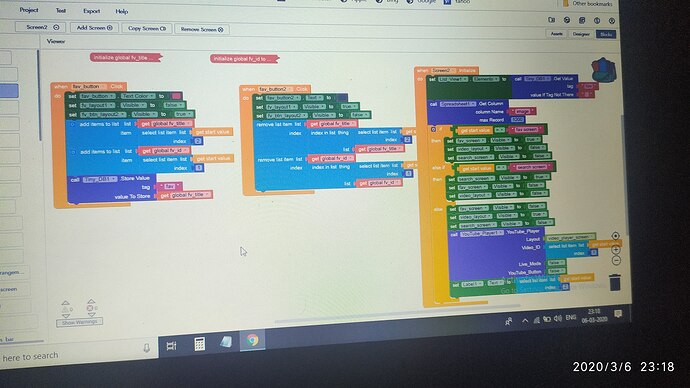Open Task View on the taskbar
Screen dimensions: 690x388
[x=172, y=346]
